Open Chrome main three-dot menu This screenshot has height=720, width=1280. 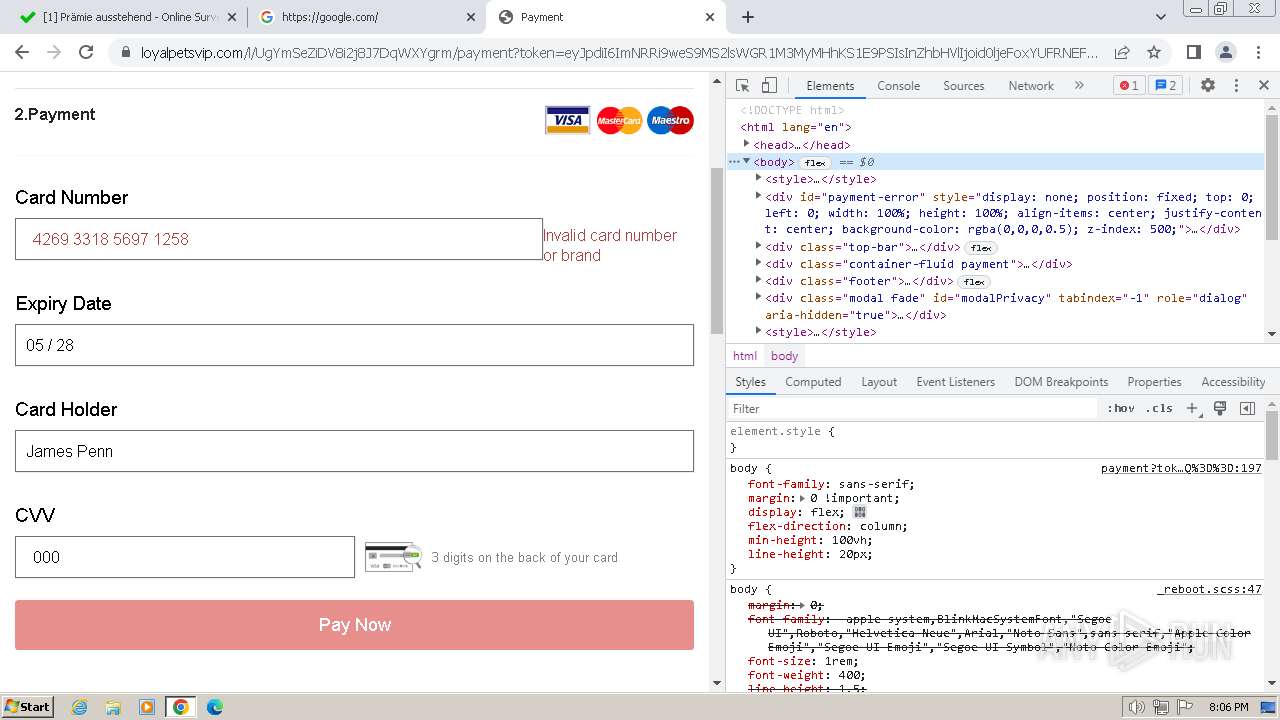click(x=1257, y=52)
